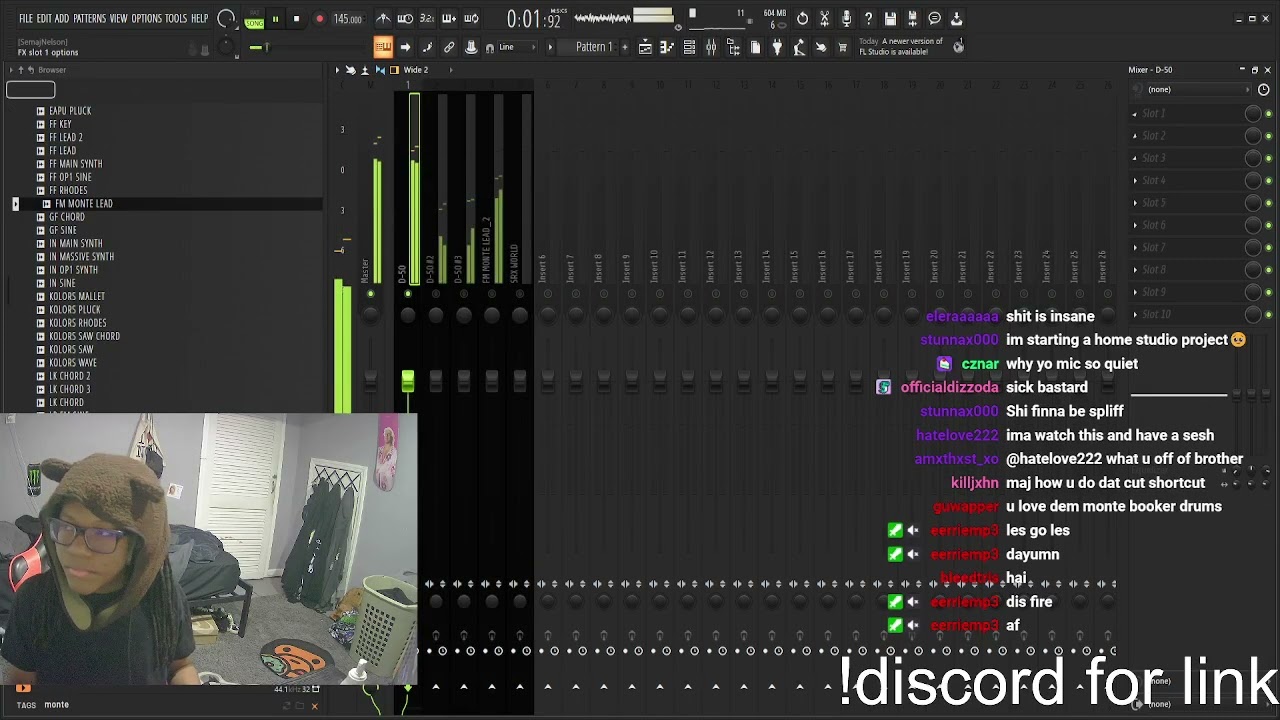Open the EDIT menu
This screenshot has width=1280, height=720.
coord(44,19)
